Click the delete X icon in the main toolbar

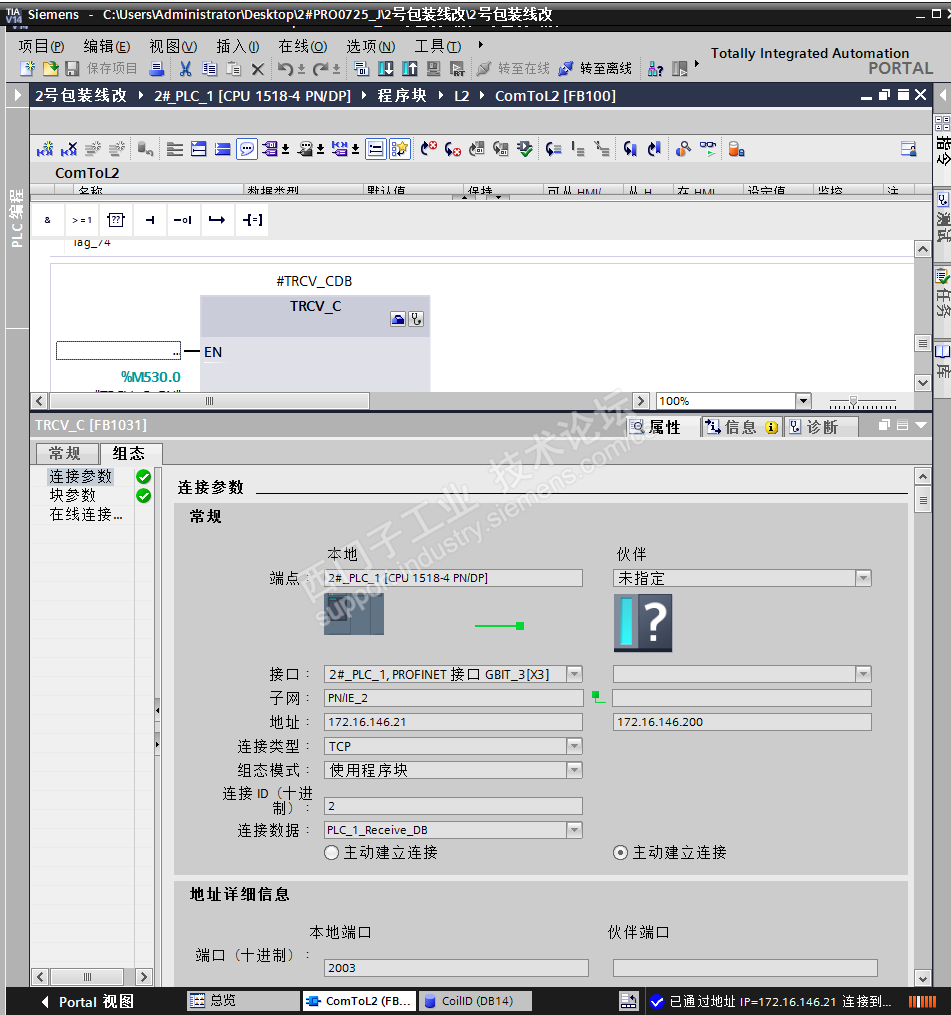(x=258, y=69)
